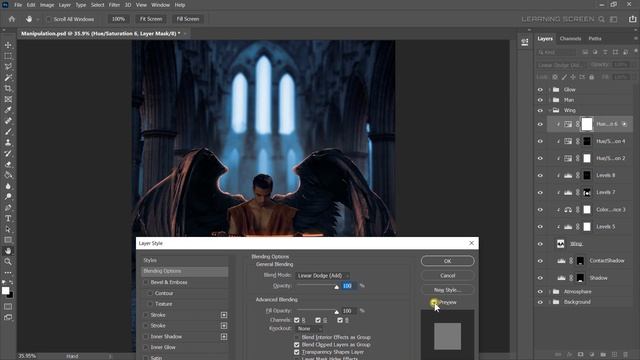Click the General Blending Opacity slider
The image size is (640, 360).
pos(318,286)
